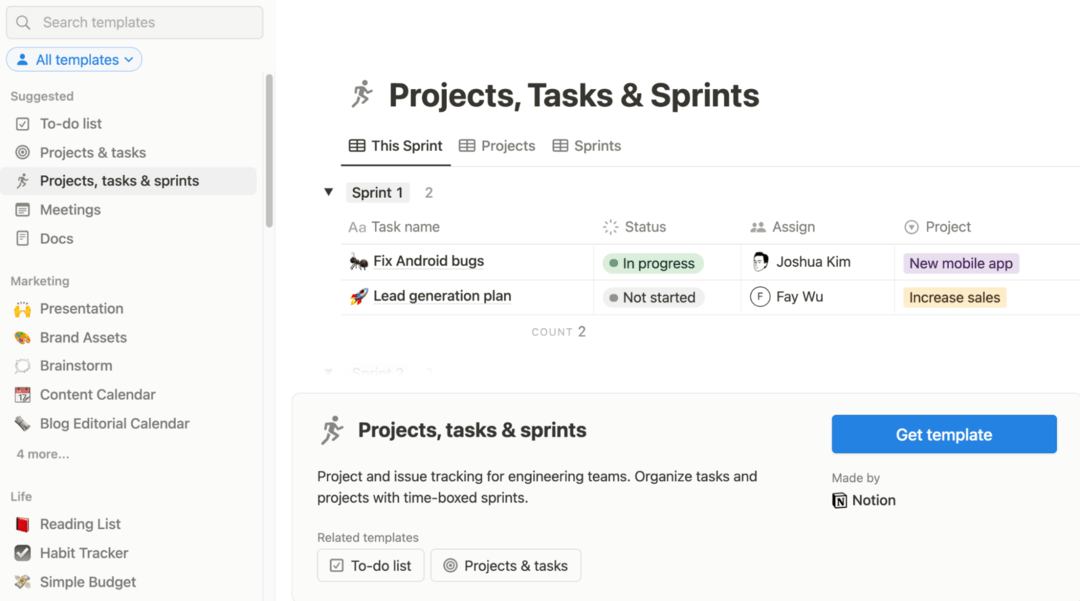Click the Content Calendar icon in sidebar

pyautogui.click(x=22, y=395)
